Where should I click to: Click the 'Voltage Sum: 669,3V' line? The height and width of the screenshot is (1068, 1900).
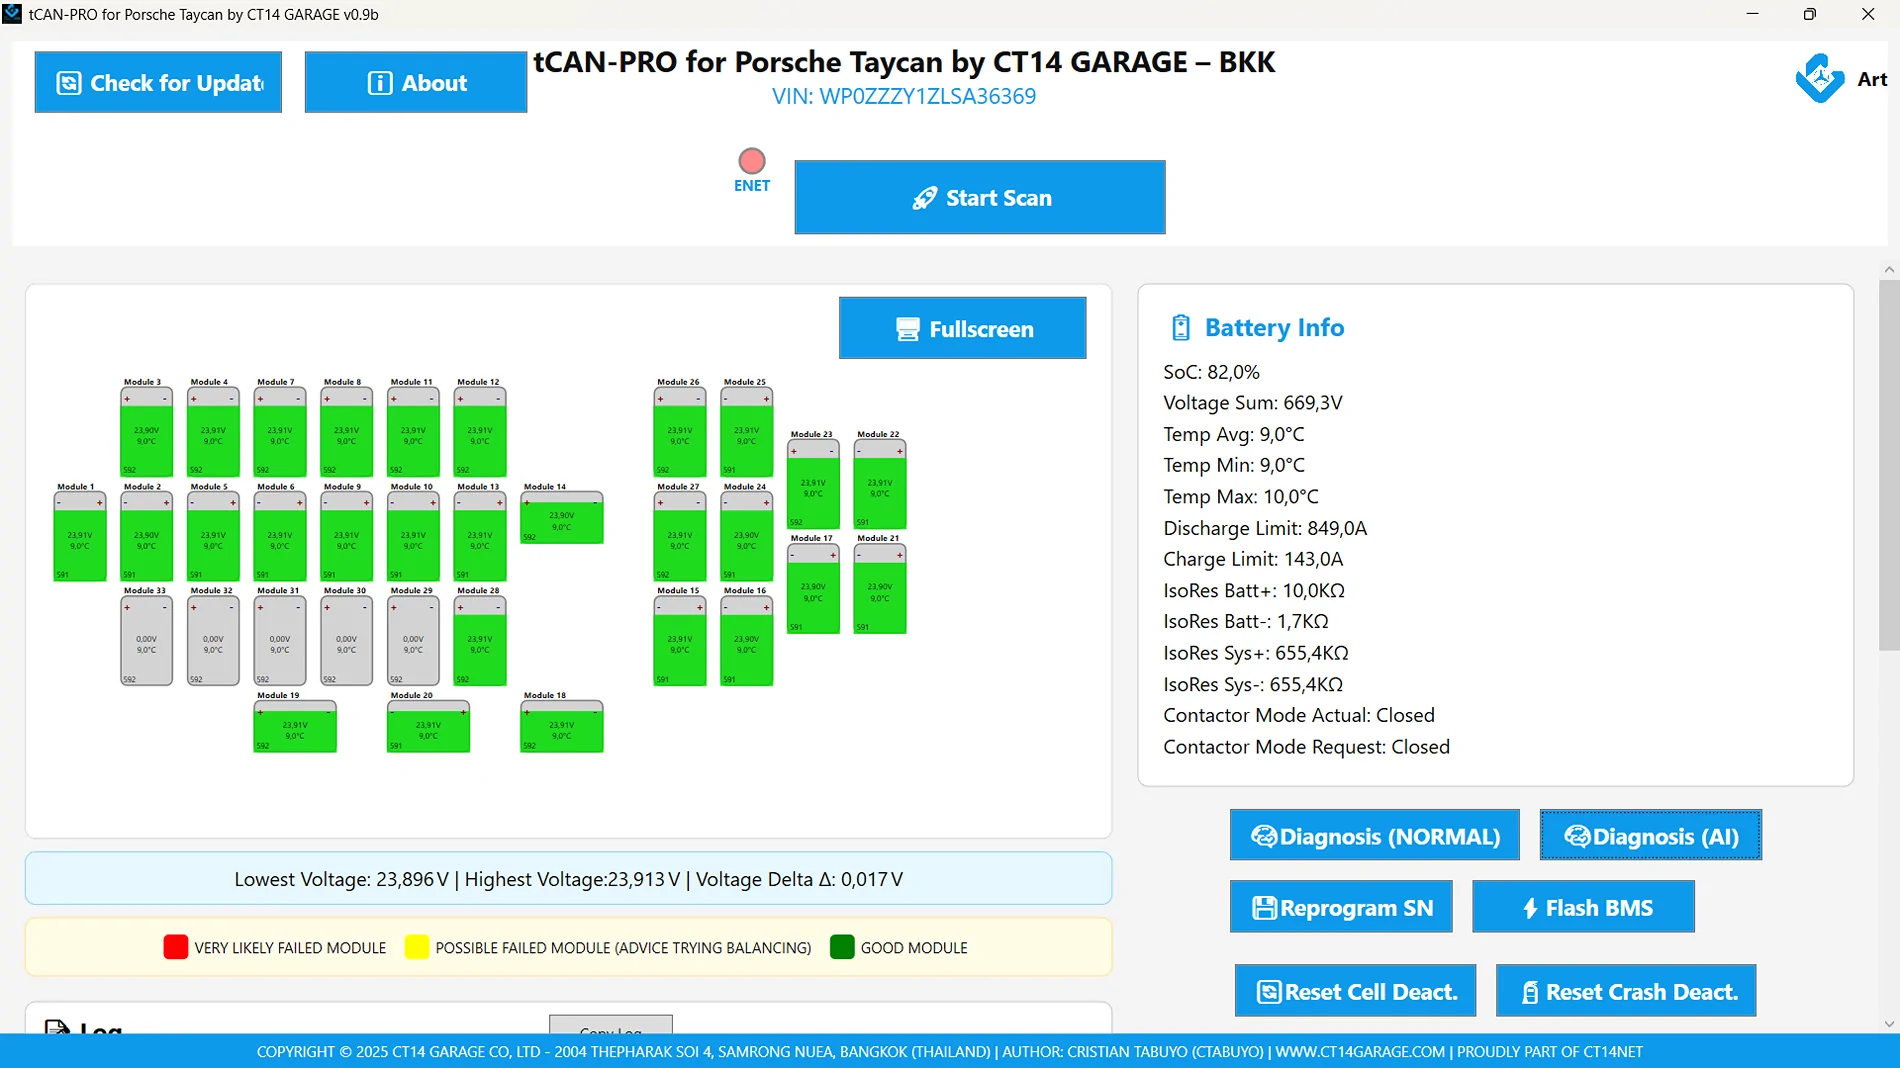1253,403
